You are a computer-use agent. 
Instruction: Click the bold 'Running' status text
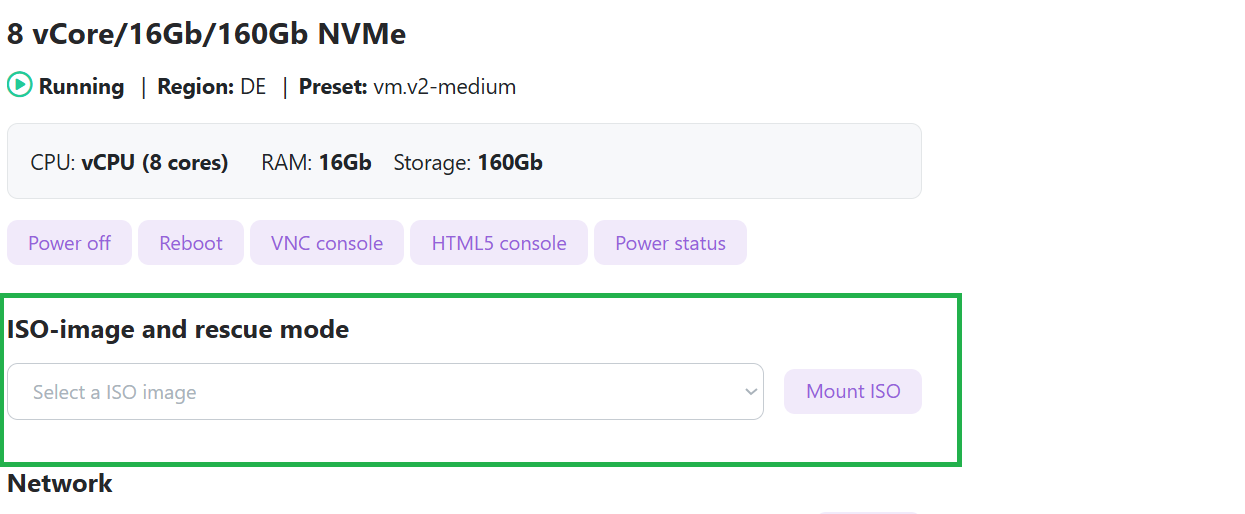pos(82,87)
